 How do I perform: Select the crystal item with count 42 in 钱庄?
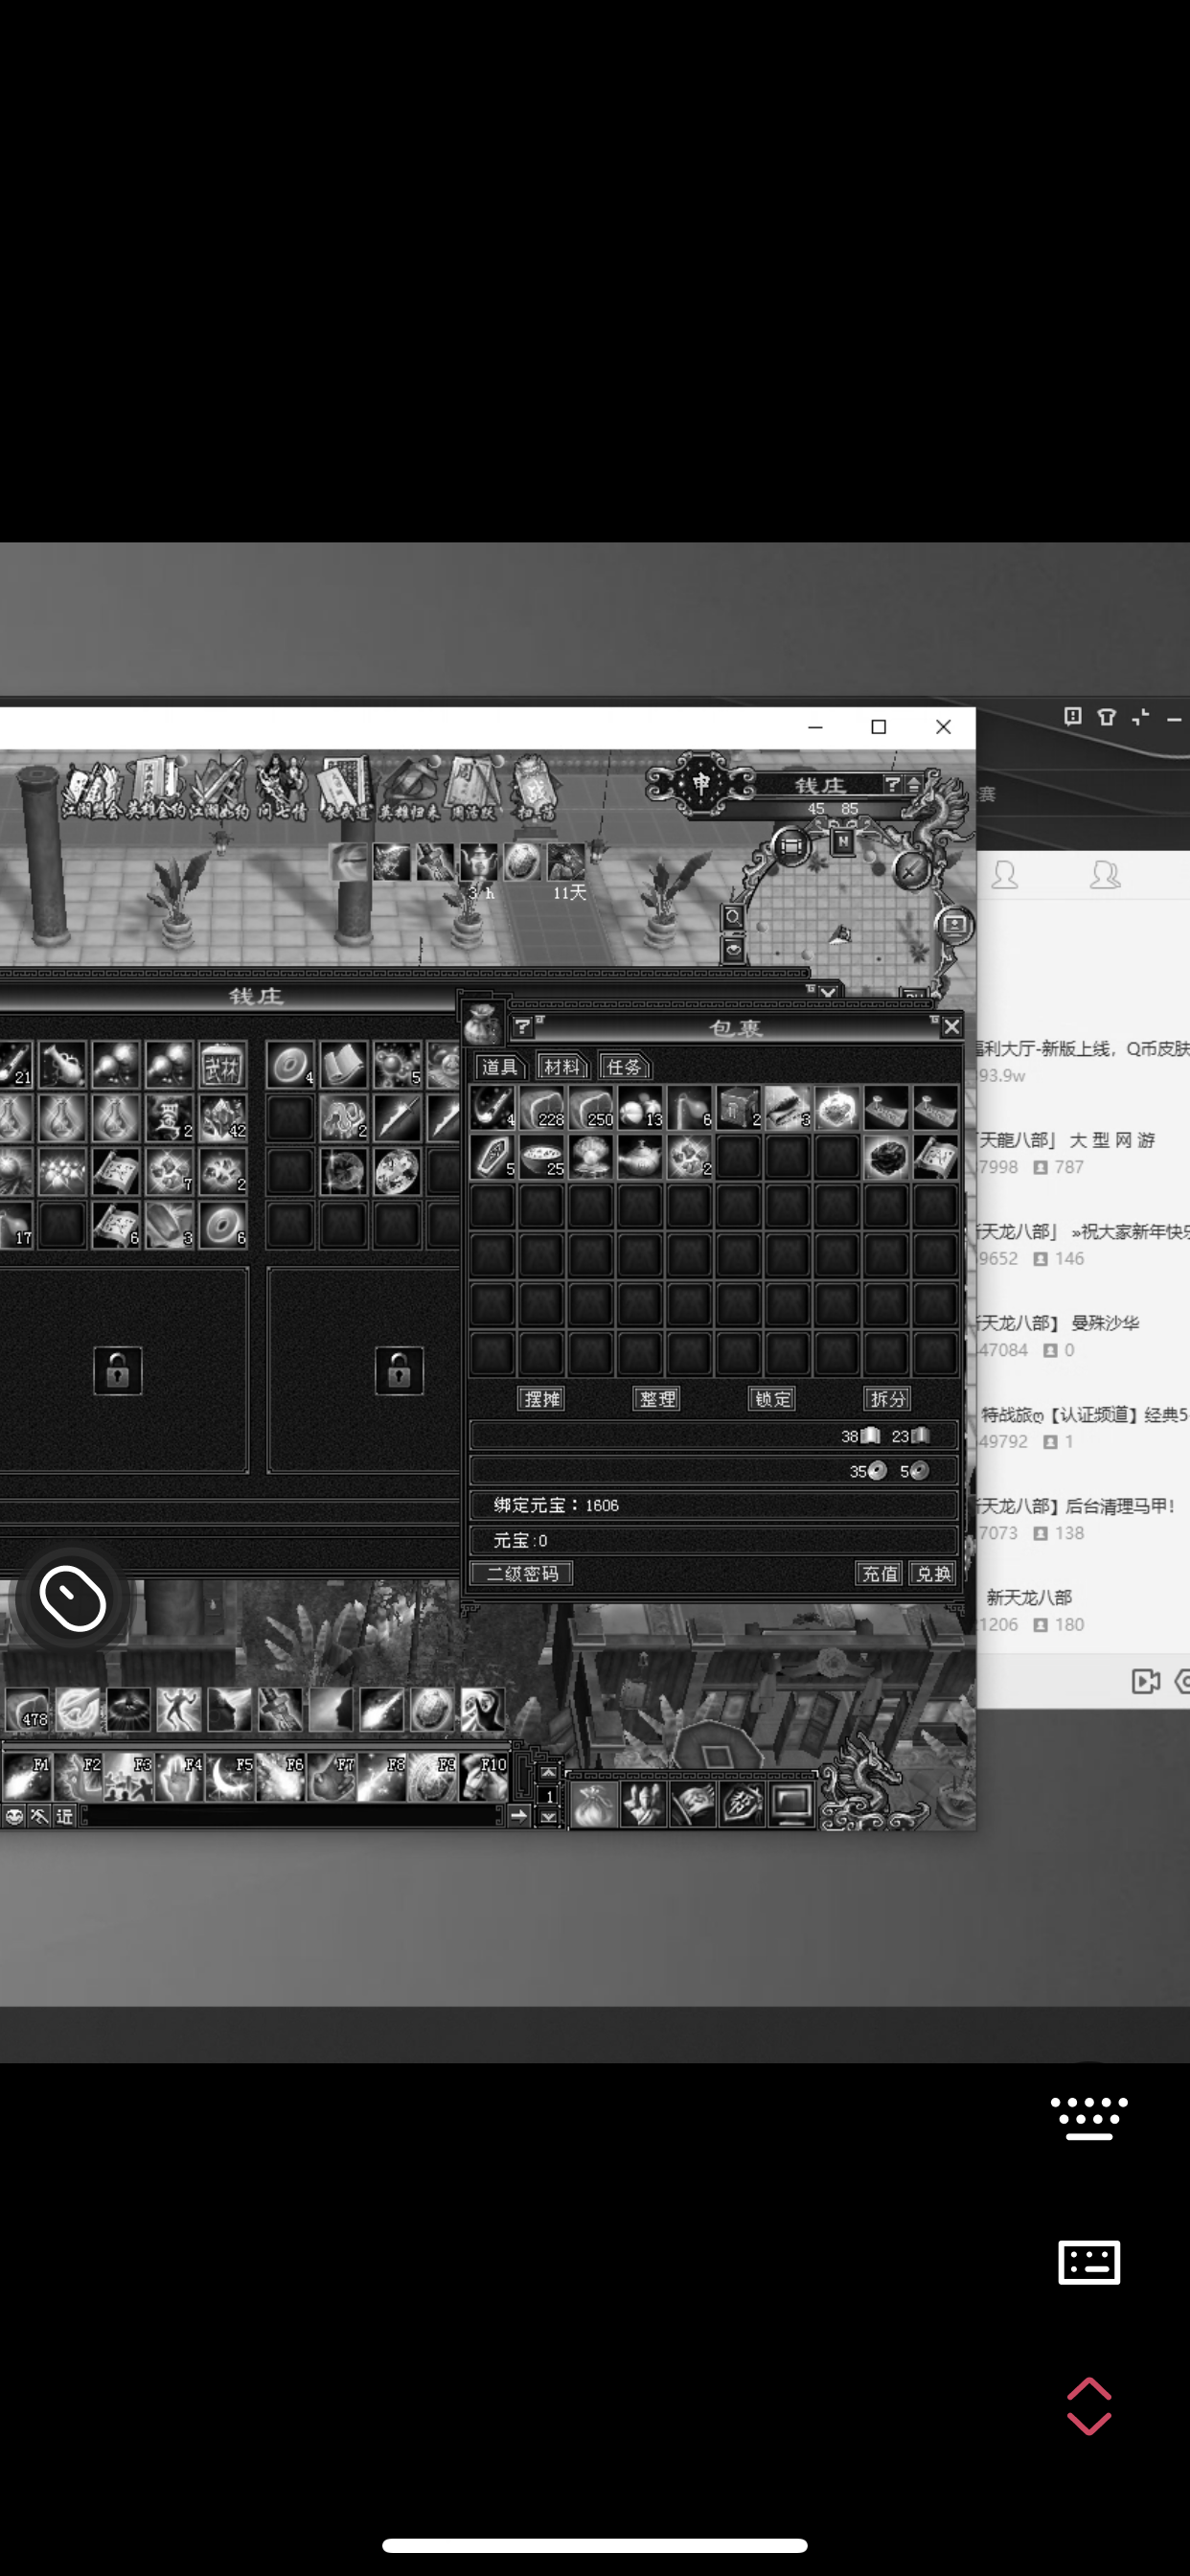click(222, 1118)
